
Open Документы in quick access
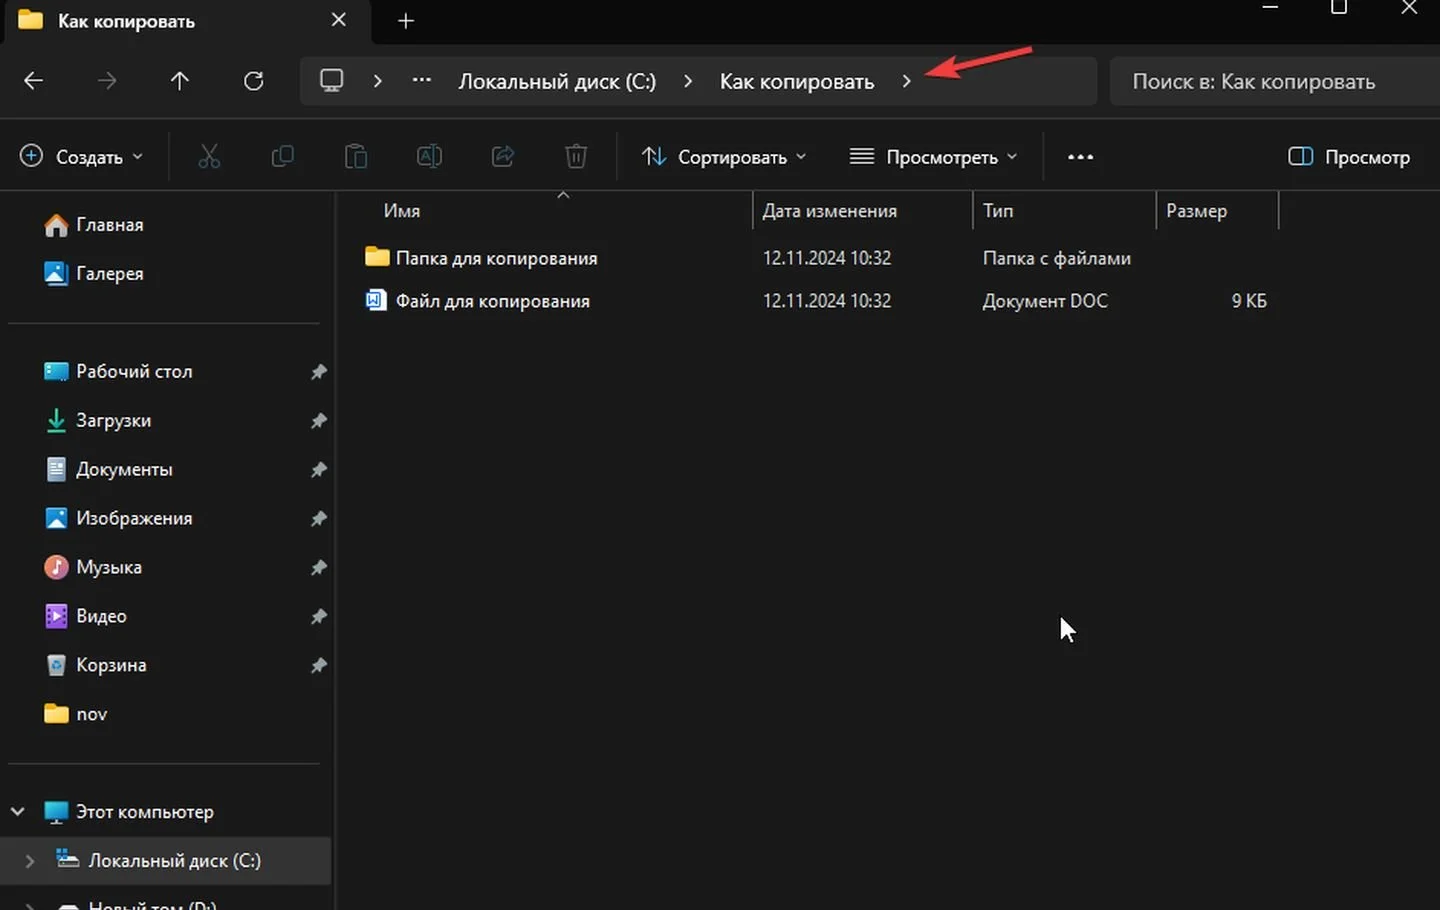tap(124, 470)
